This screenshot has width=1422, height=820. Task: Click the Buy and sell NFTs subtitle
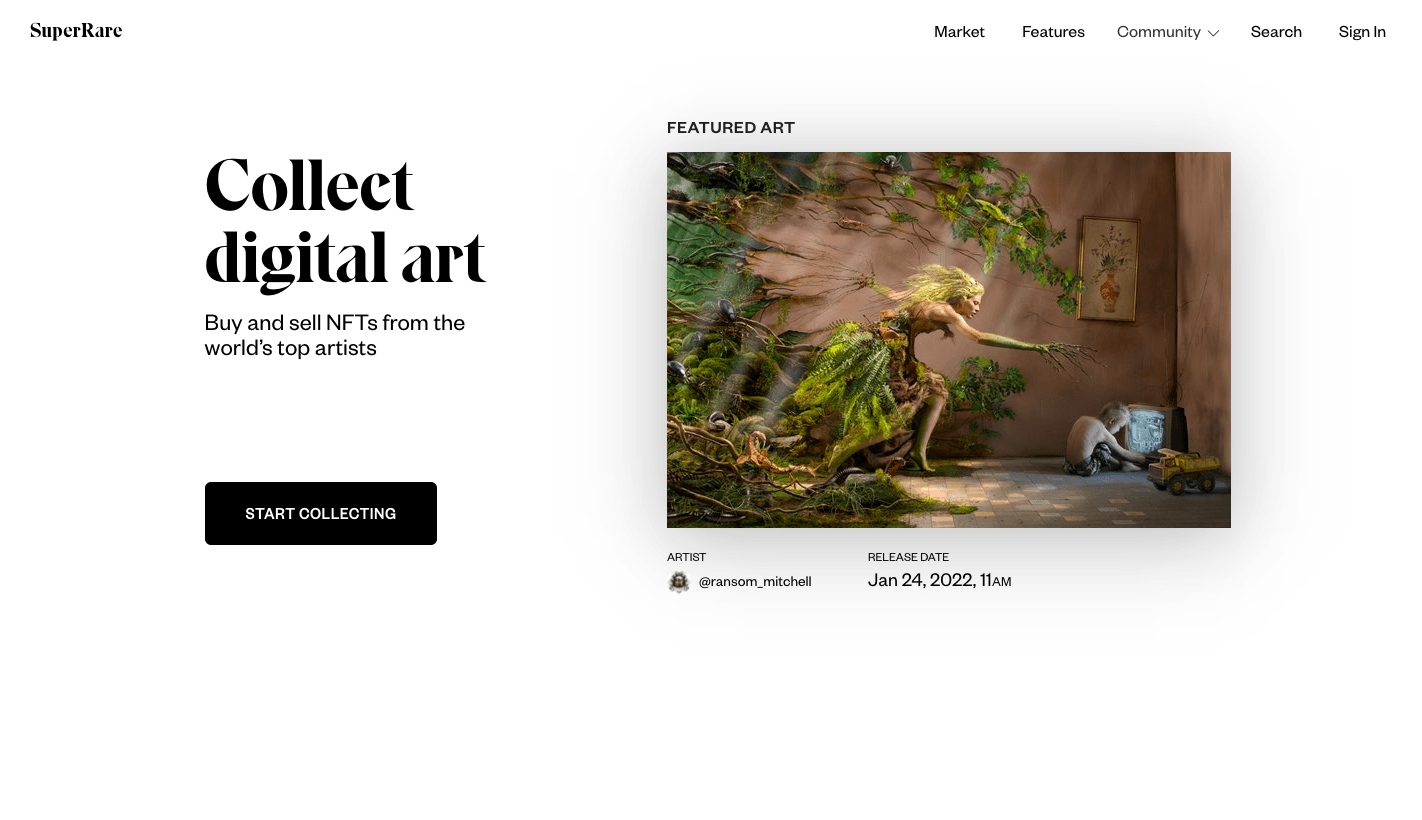click(x=335, y=335)
